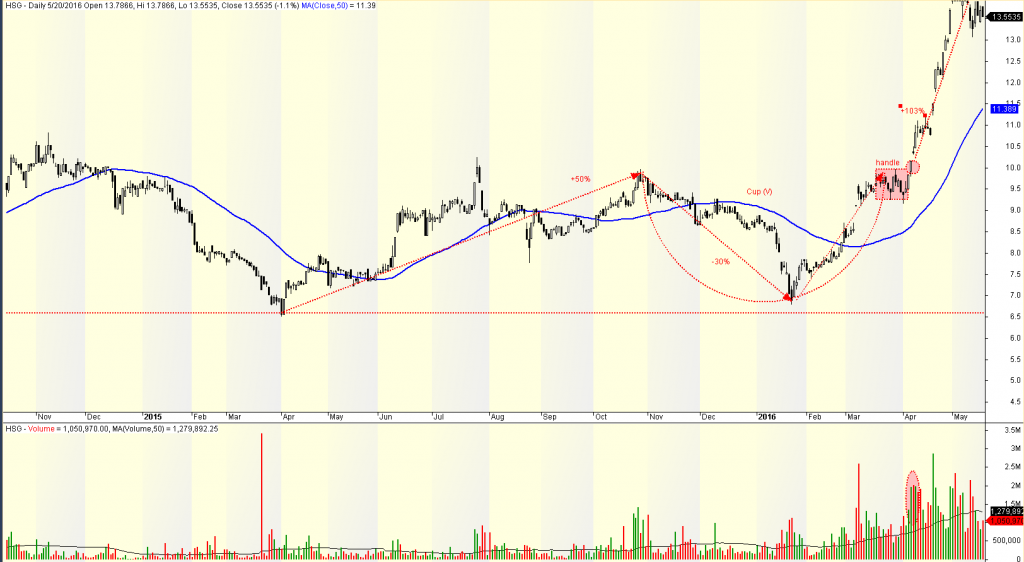
Task: Select the pink handle rectangle on chart
Action: tap(892, 185)
